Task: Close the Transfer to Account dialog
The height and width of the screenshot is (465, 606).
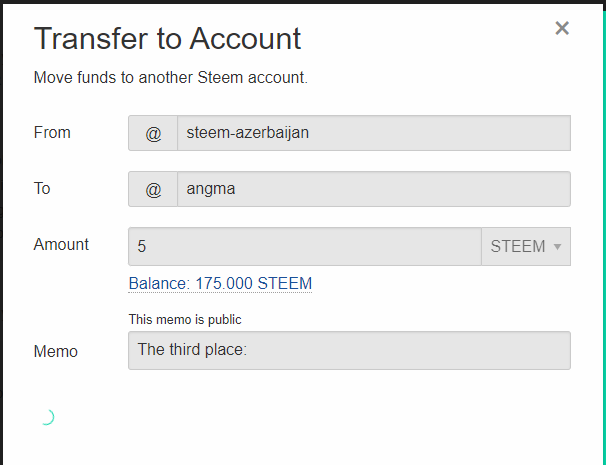Action: click(x=562, y=28)
